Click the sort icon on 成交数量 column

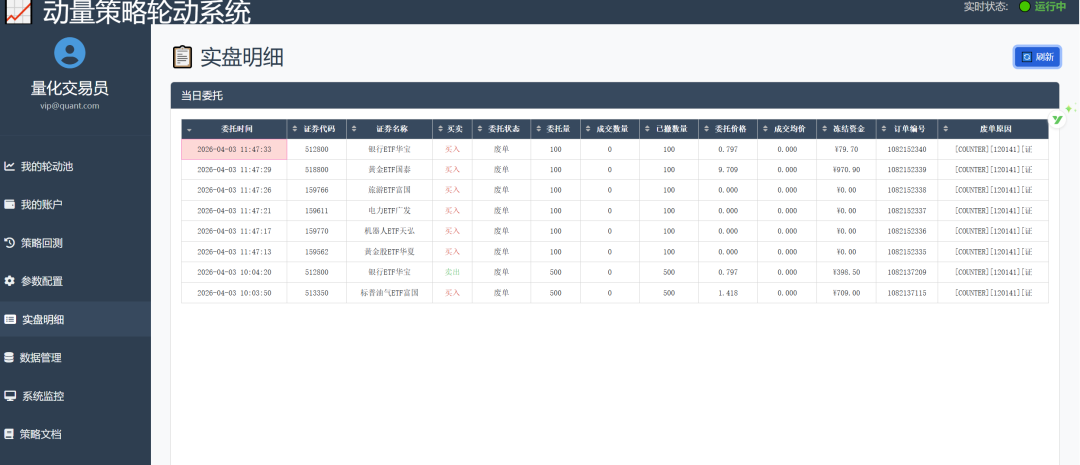point(589,129)
